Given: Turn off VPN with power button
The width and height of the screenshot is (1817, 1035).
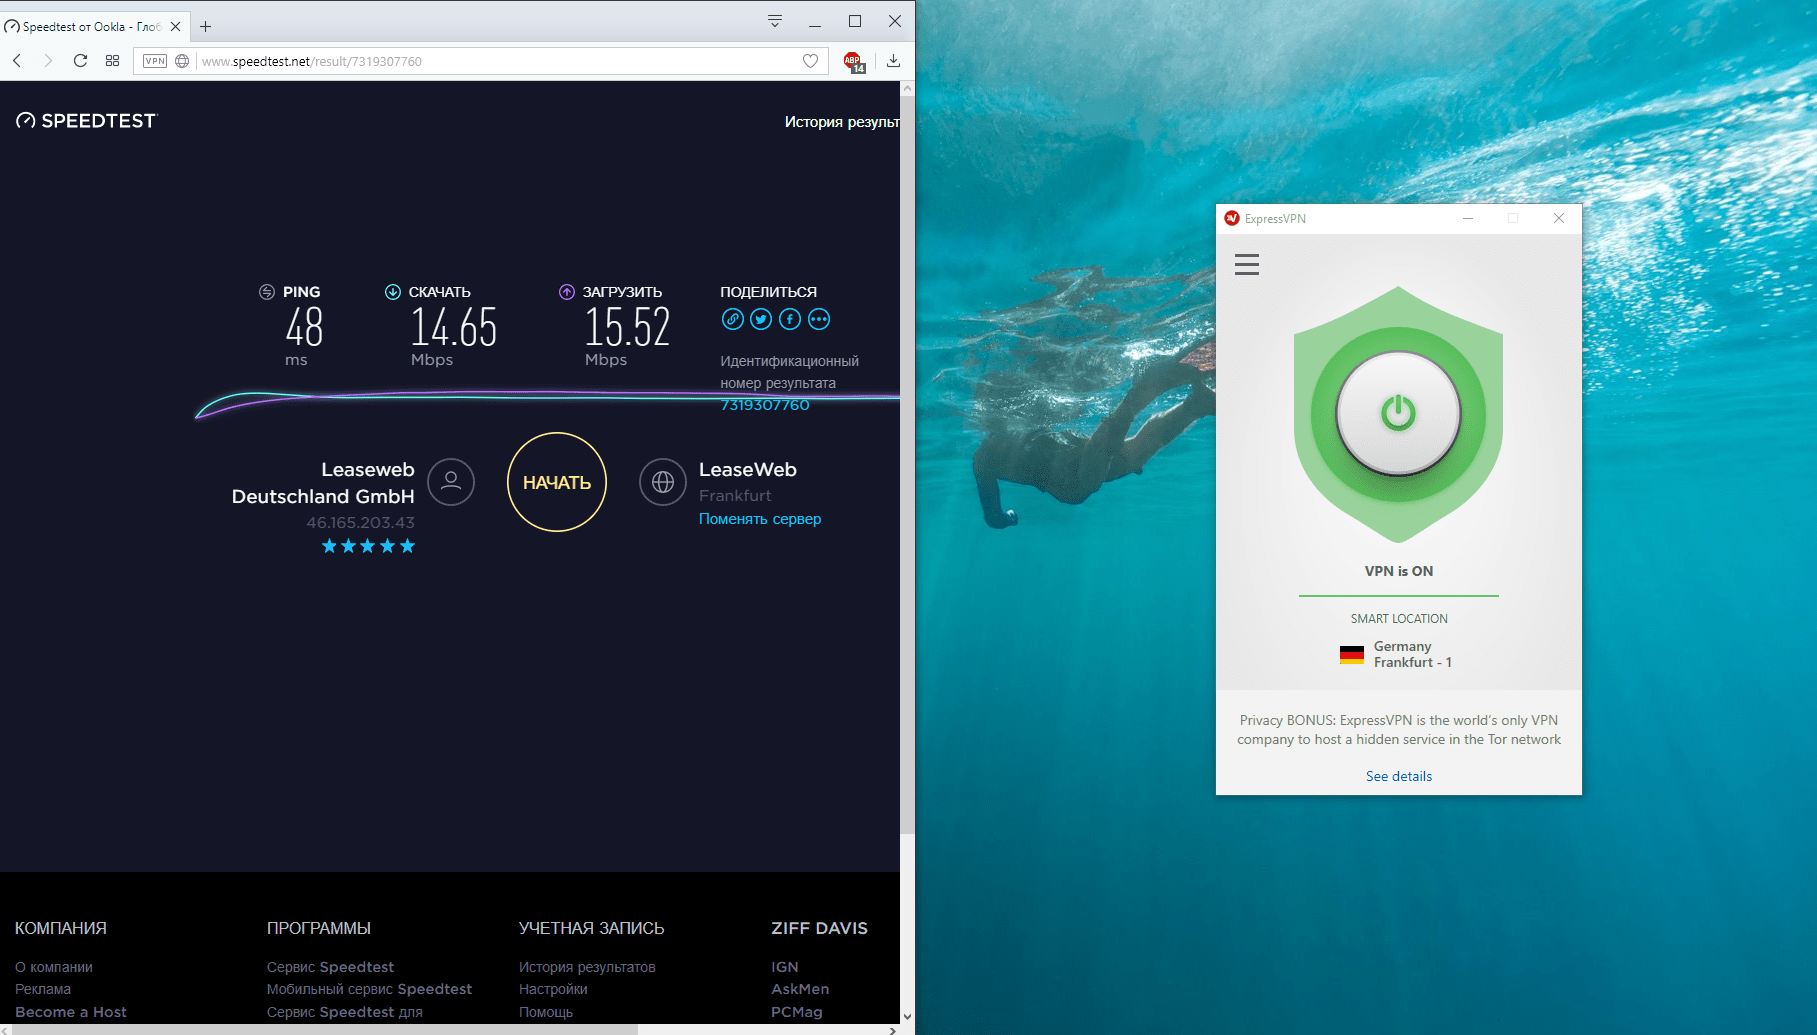Looking at the screenshot, I should click(x=1398, y=413).
